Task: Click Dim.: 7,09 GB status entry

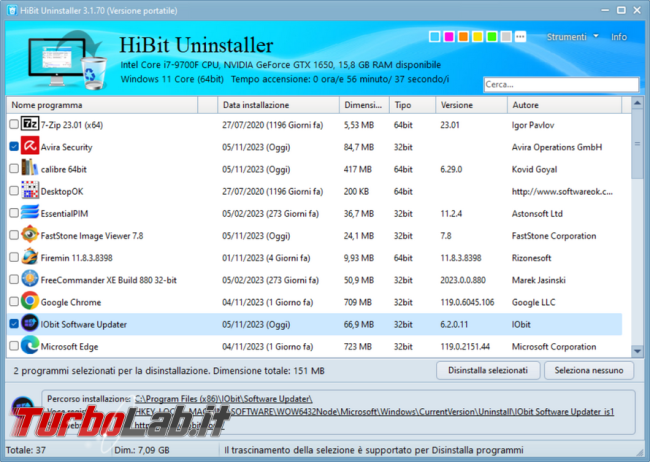Action: tap(142, 450)
